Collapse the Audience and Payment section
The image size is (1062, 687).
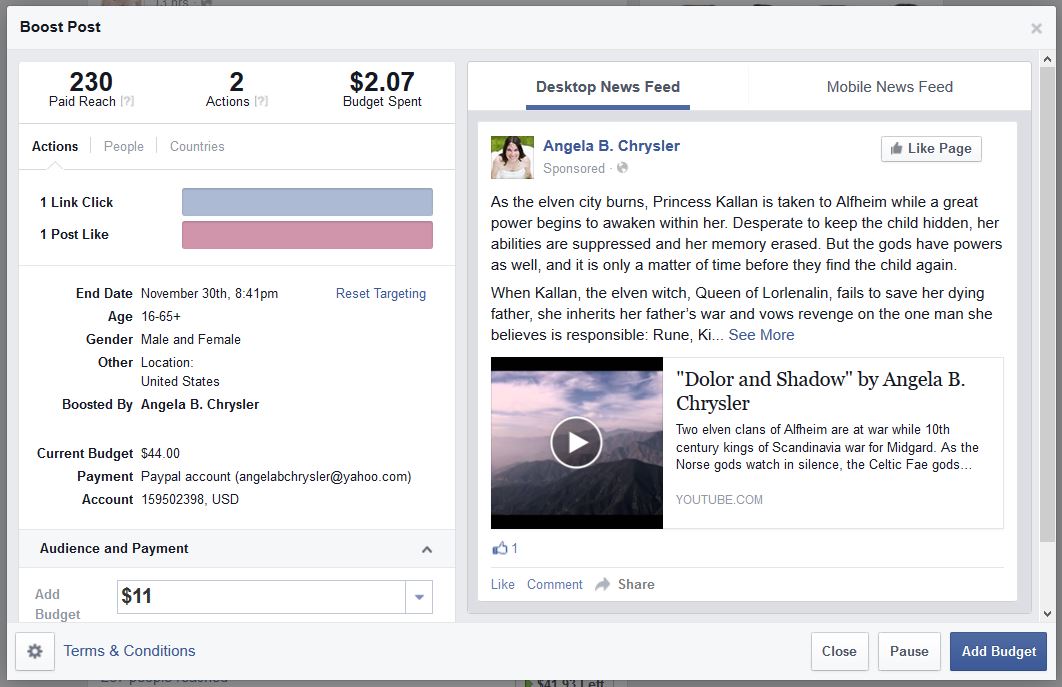click(427, 549)
